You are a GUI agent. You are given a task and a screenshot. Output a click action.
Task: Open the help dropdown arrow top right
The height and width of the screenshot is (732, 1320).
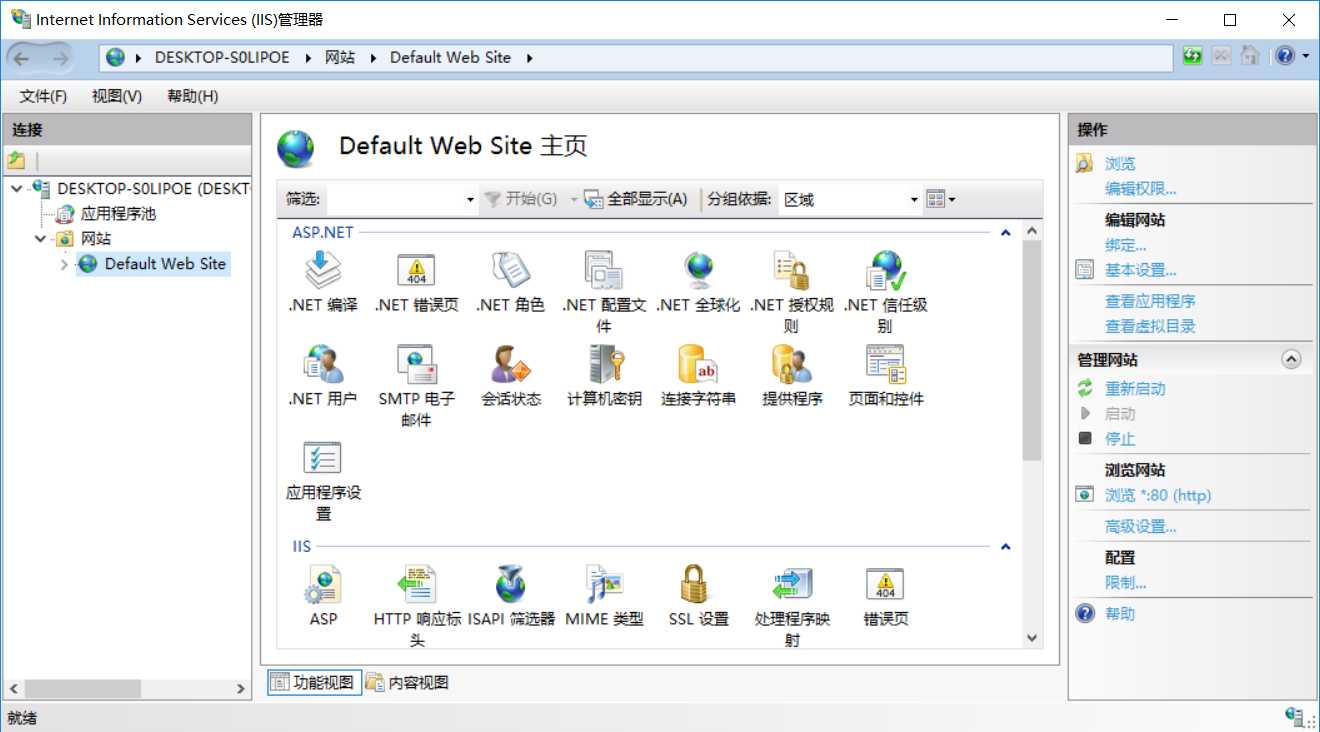coord(1305,57)
